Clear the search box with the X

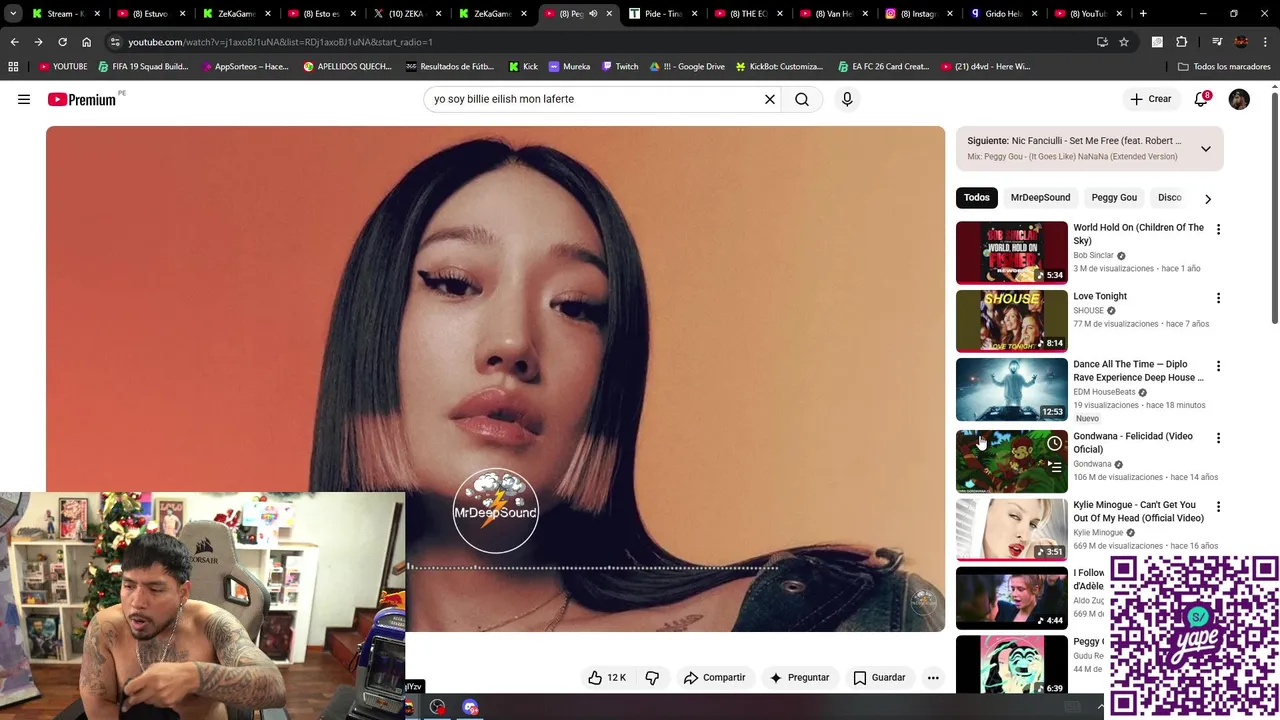pos(770,99)
